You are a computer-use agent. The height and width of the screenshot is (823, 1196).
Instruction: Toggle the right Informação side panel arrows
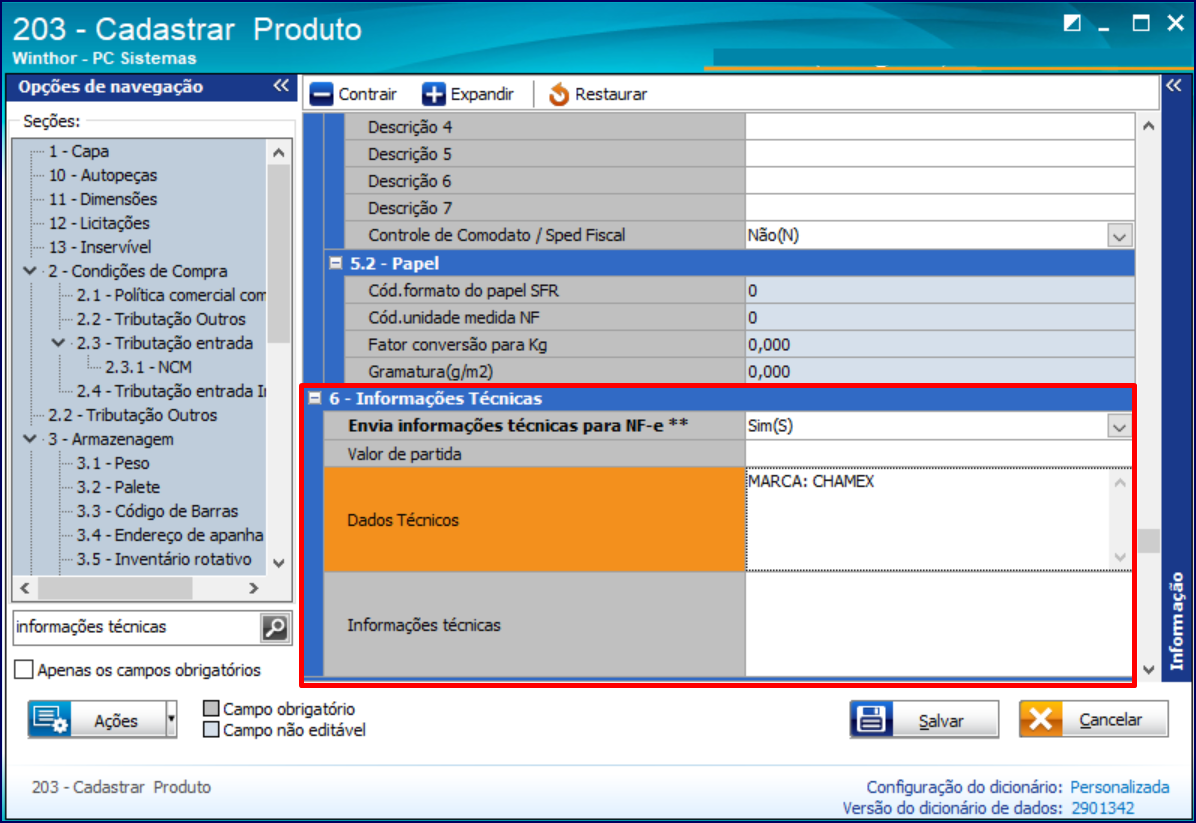point(1173,85)
